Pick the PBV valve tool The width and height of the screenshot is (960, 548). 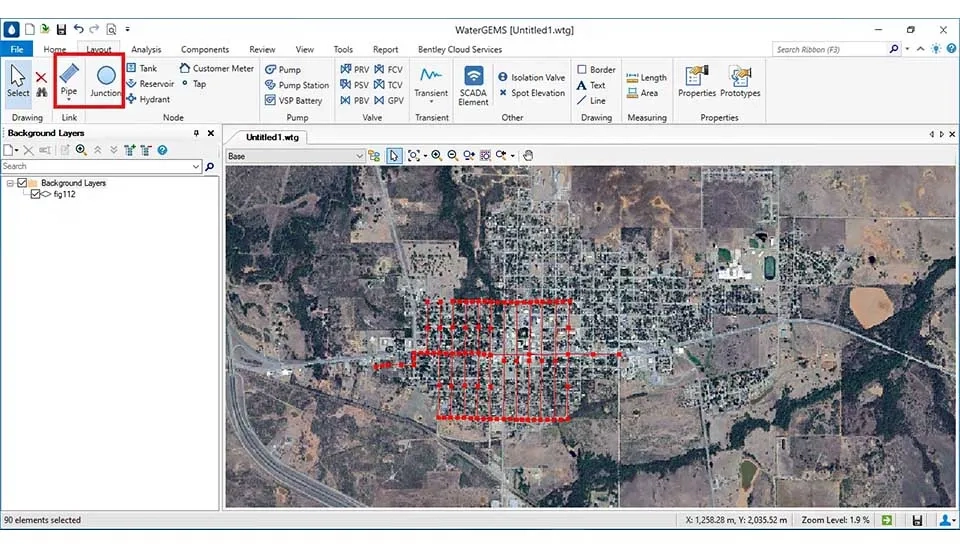point(354,100)
